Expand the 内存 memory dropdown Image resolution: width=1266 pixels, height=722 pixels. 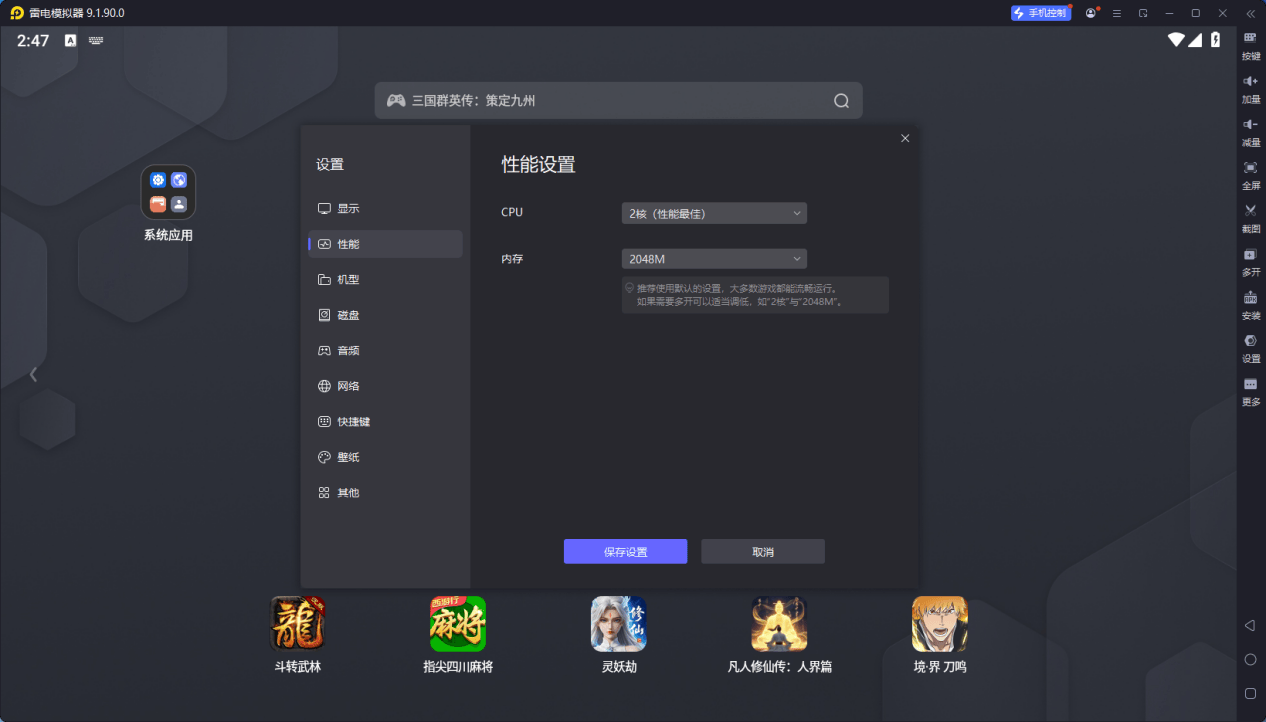[x=713, y=259]
